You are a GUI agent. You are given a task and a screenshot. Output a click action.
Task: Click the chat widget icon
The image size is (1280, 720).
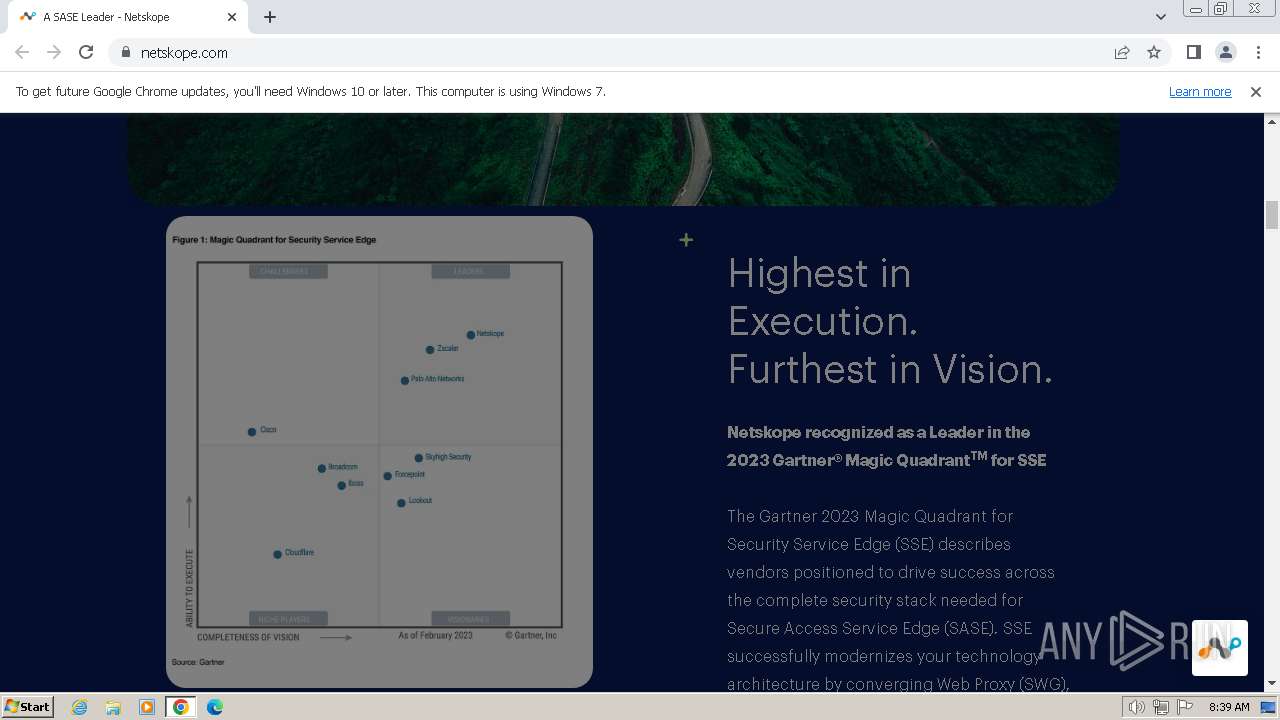pyautogui.click(x=1219, y=648)
